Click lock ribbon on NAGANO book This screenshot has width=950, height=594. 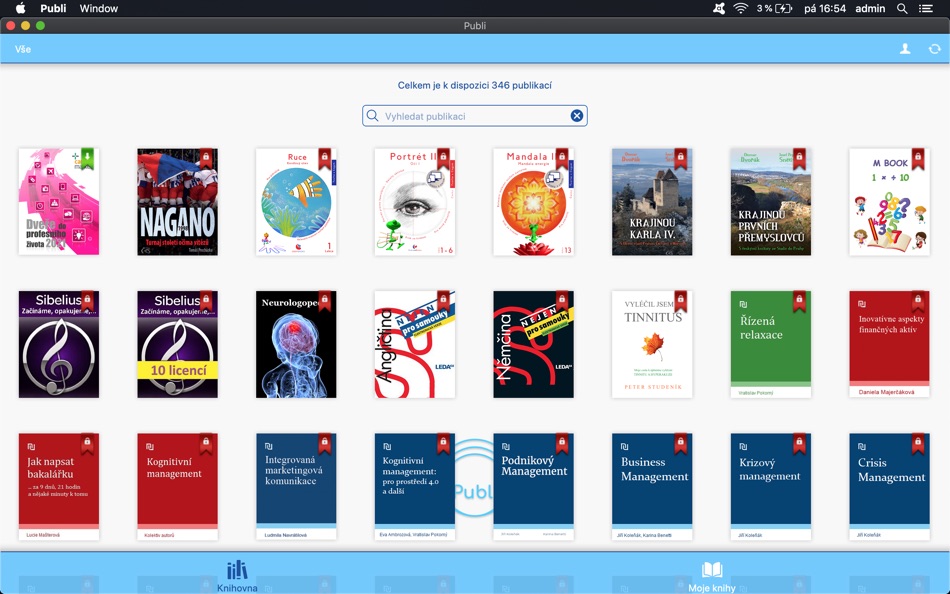(206, 159)
